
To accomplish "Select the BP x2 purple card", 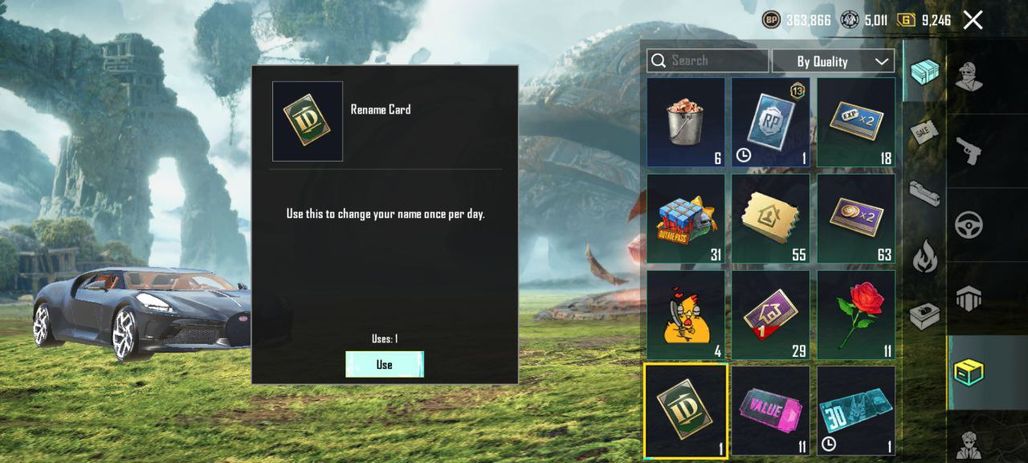I will coord(856,219).
